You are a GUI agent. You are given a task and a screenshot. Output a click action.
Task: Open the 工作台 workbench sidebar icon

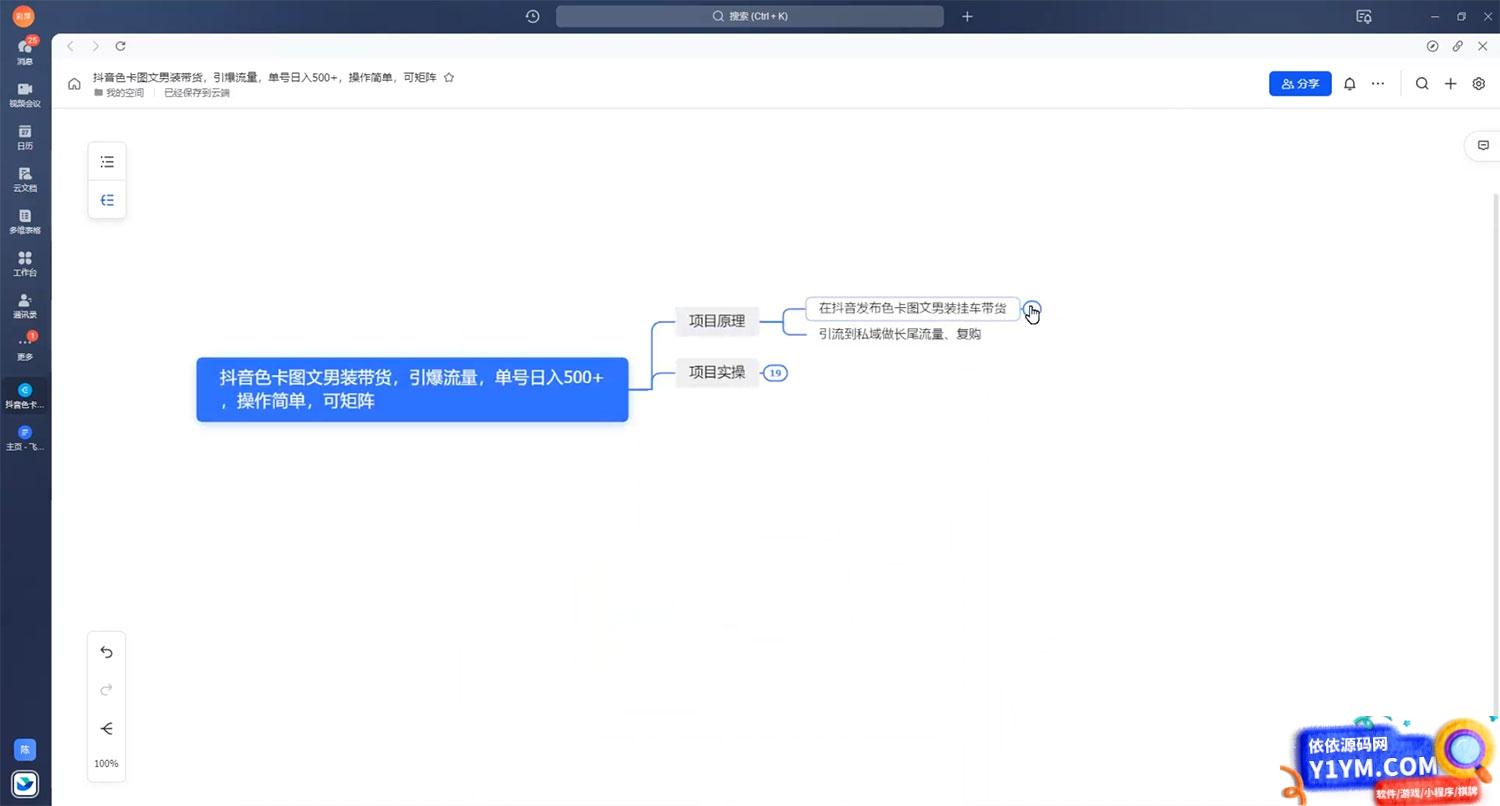(x=25, y=264)
